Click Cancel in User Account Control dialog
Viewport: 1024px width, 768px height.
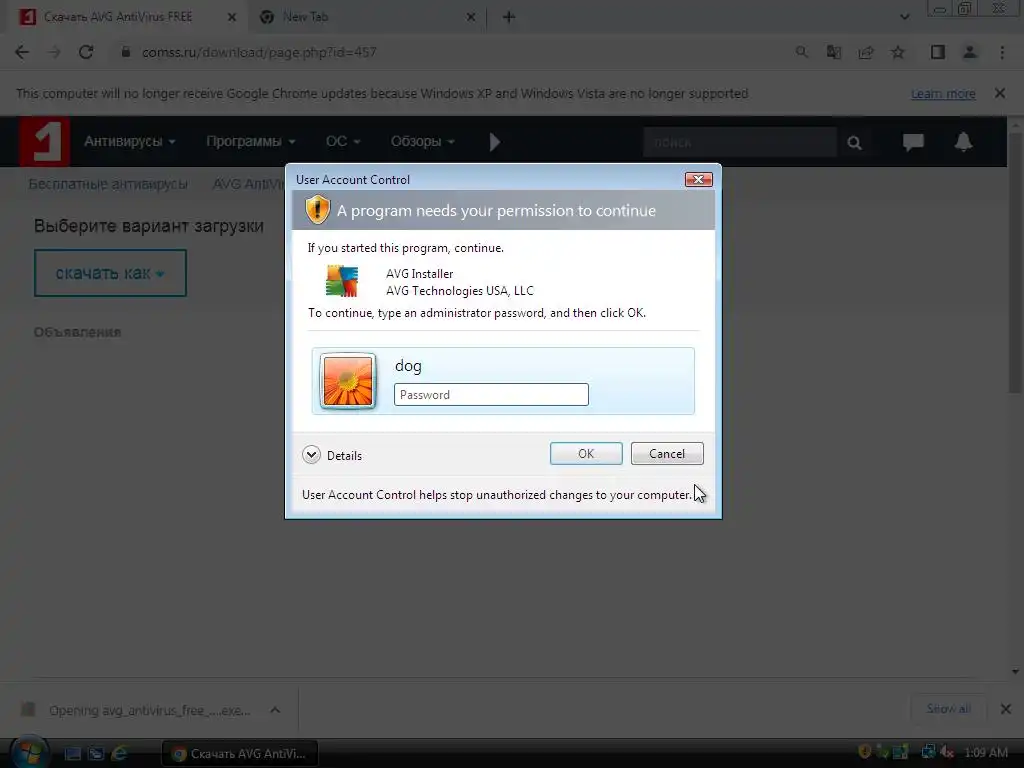[667, 453]
